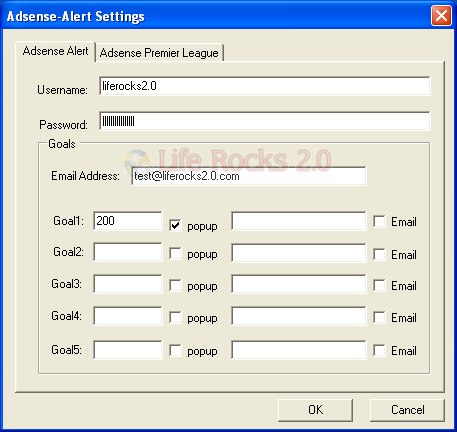Open the Adsense Premier League tab
The image size is (457, 432).
point(159,53)
